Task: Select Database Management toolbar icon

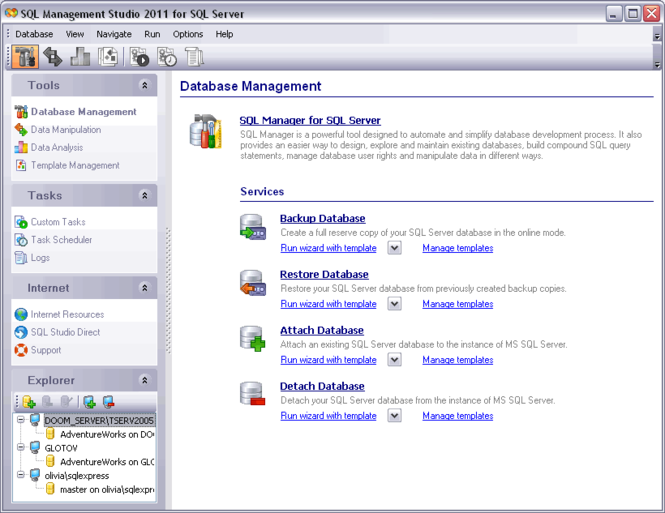Action: [x=25, y=57]
